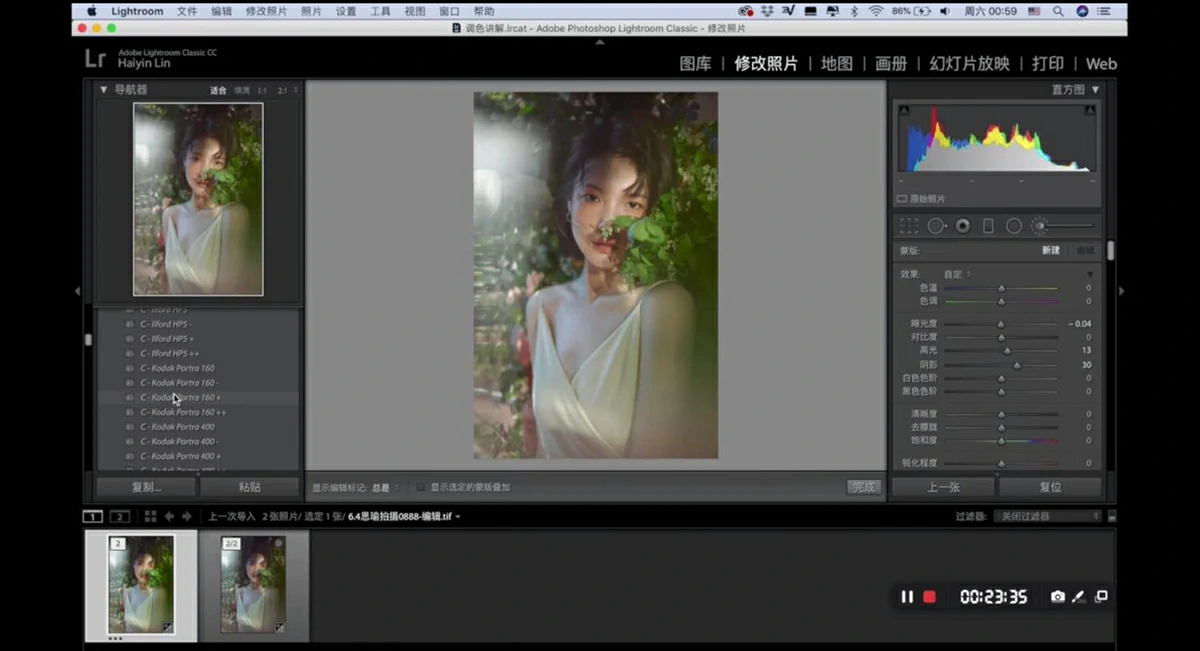Collapse the effect sliders disclosure triangle
Image resolution: width=1200 pixels, height=651 pixels.
tap(1089, 274)
